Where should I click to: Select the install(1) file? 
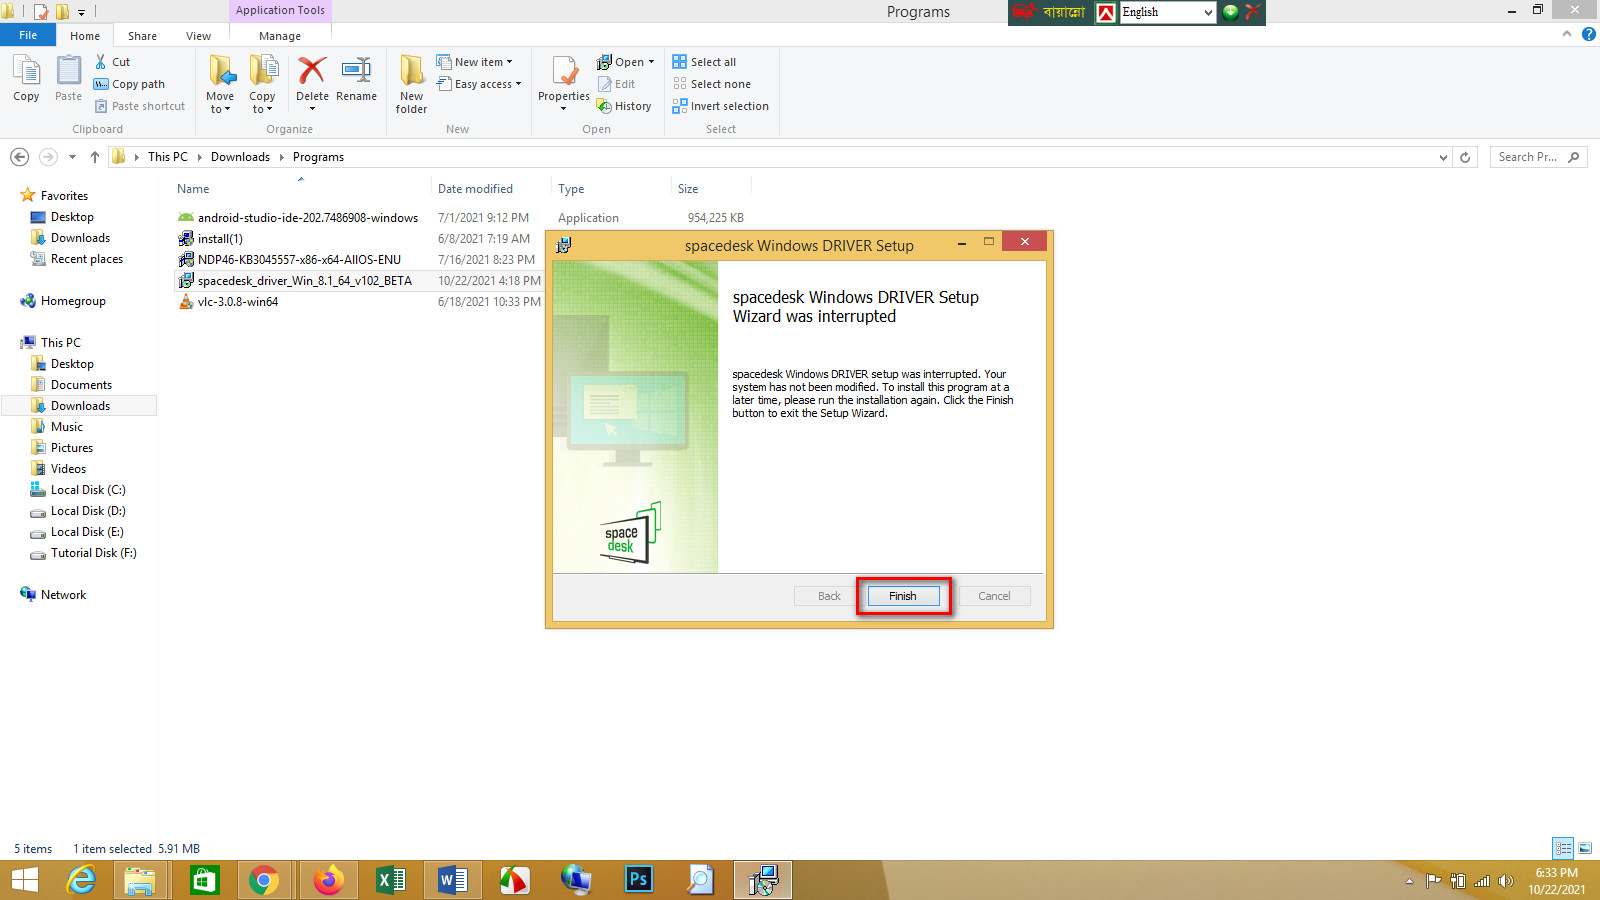tap(220, 239)
